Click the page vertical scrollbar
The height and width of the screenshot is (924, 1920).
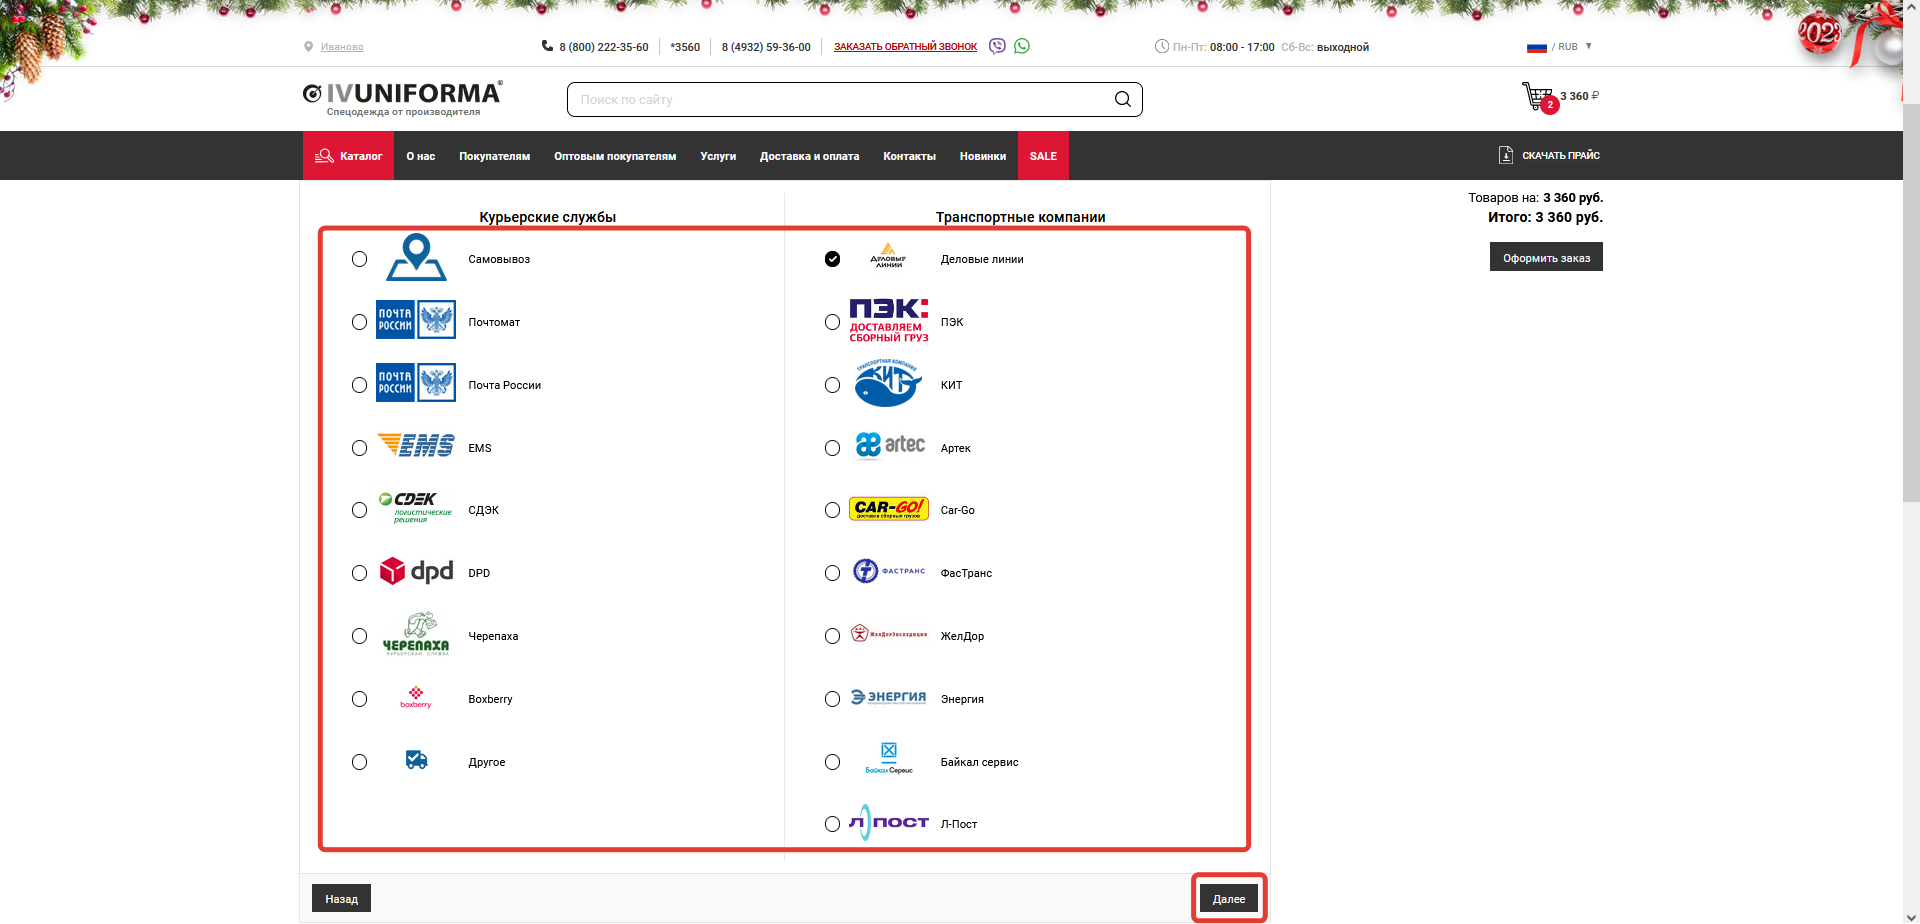click(1911, 300)
